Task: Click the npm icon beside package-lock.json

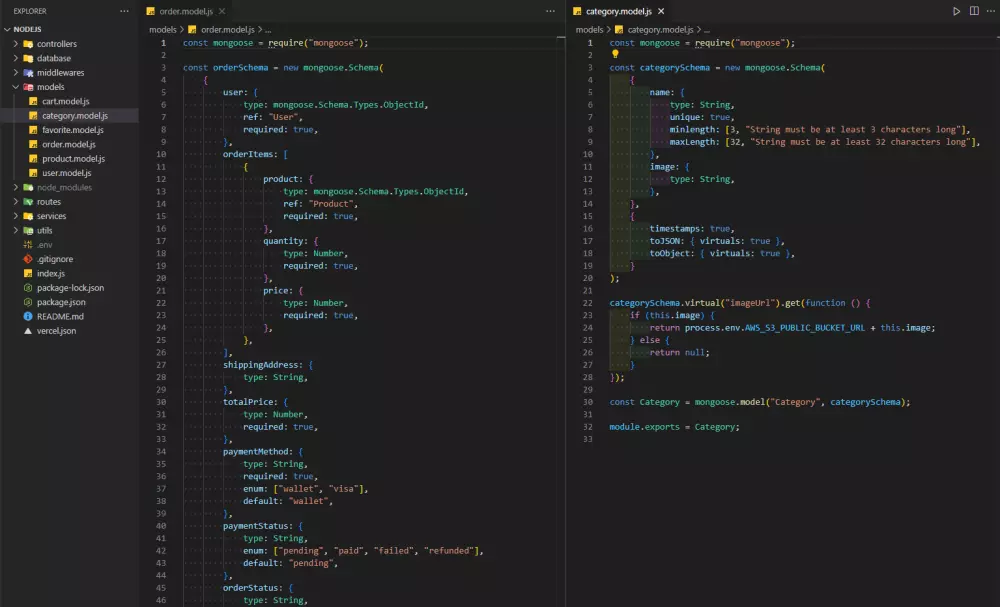Action: point(28,288)
